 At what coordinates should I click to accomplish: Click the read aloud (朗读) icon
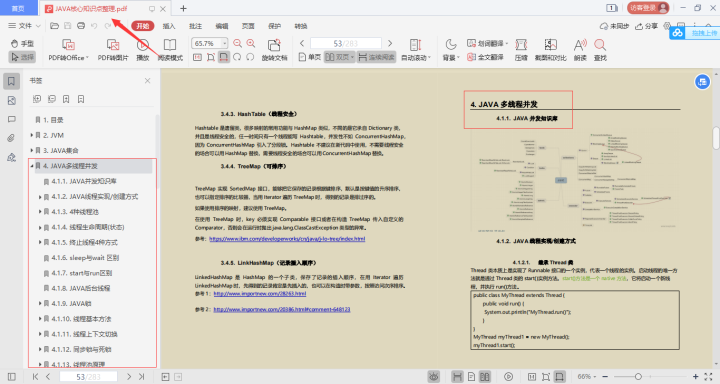pos(580,50)
